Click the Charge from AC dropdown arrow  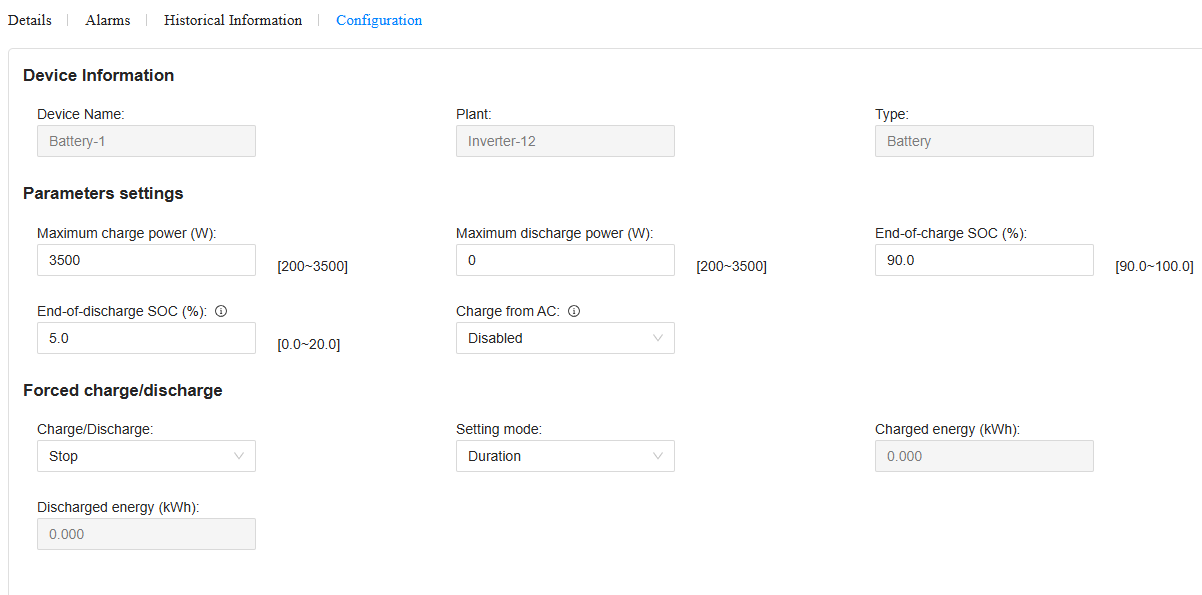click(x=658, y=338)
